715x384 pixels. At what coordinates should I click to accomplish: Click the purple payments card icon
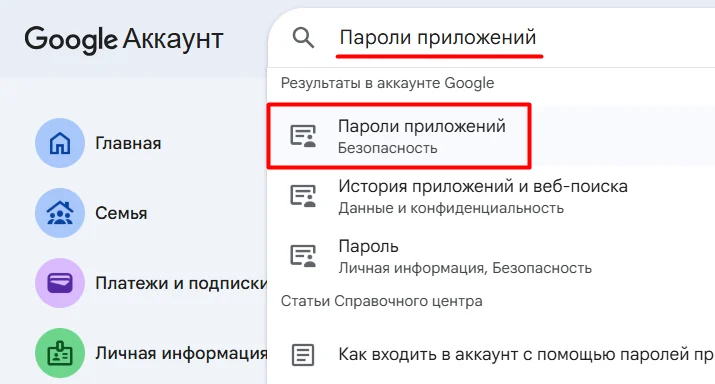coord(60,283)
